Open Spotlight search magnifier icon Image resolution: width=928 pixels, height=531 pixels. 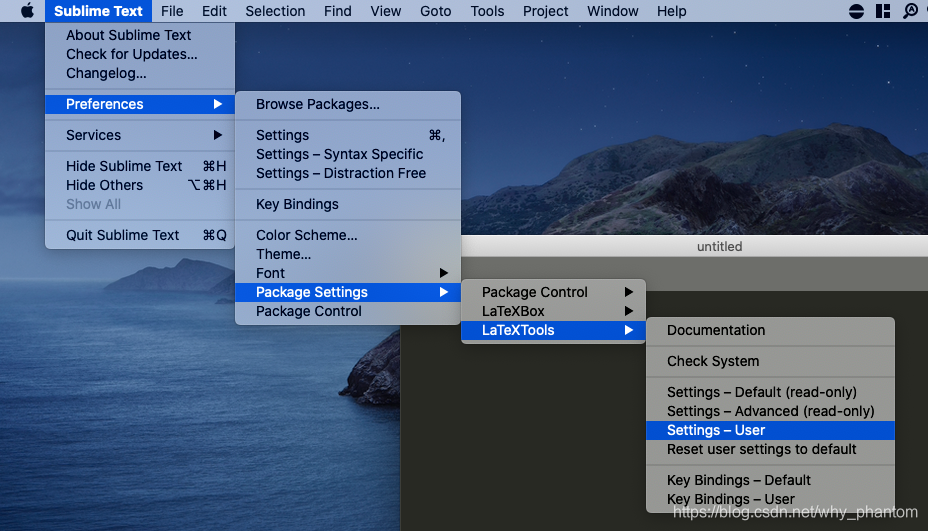[x=910, y=11]
